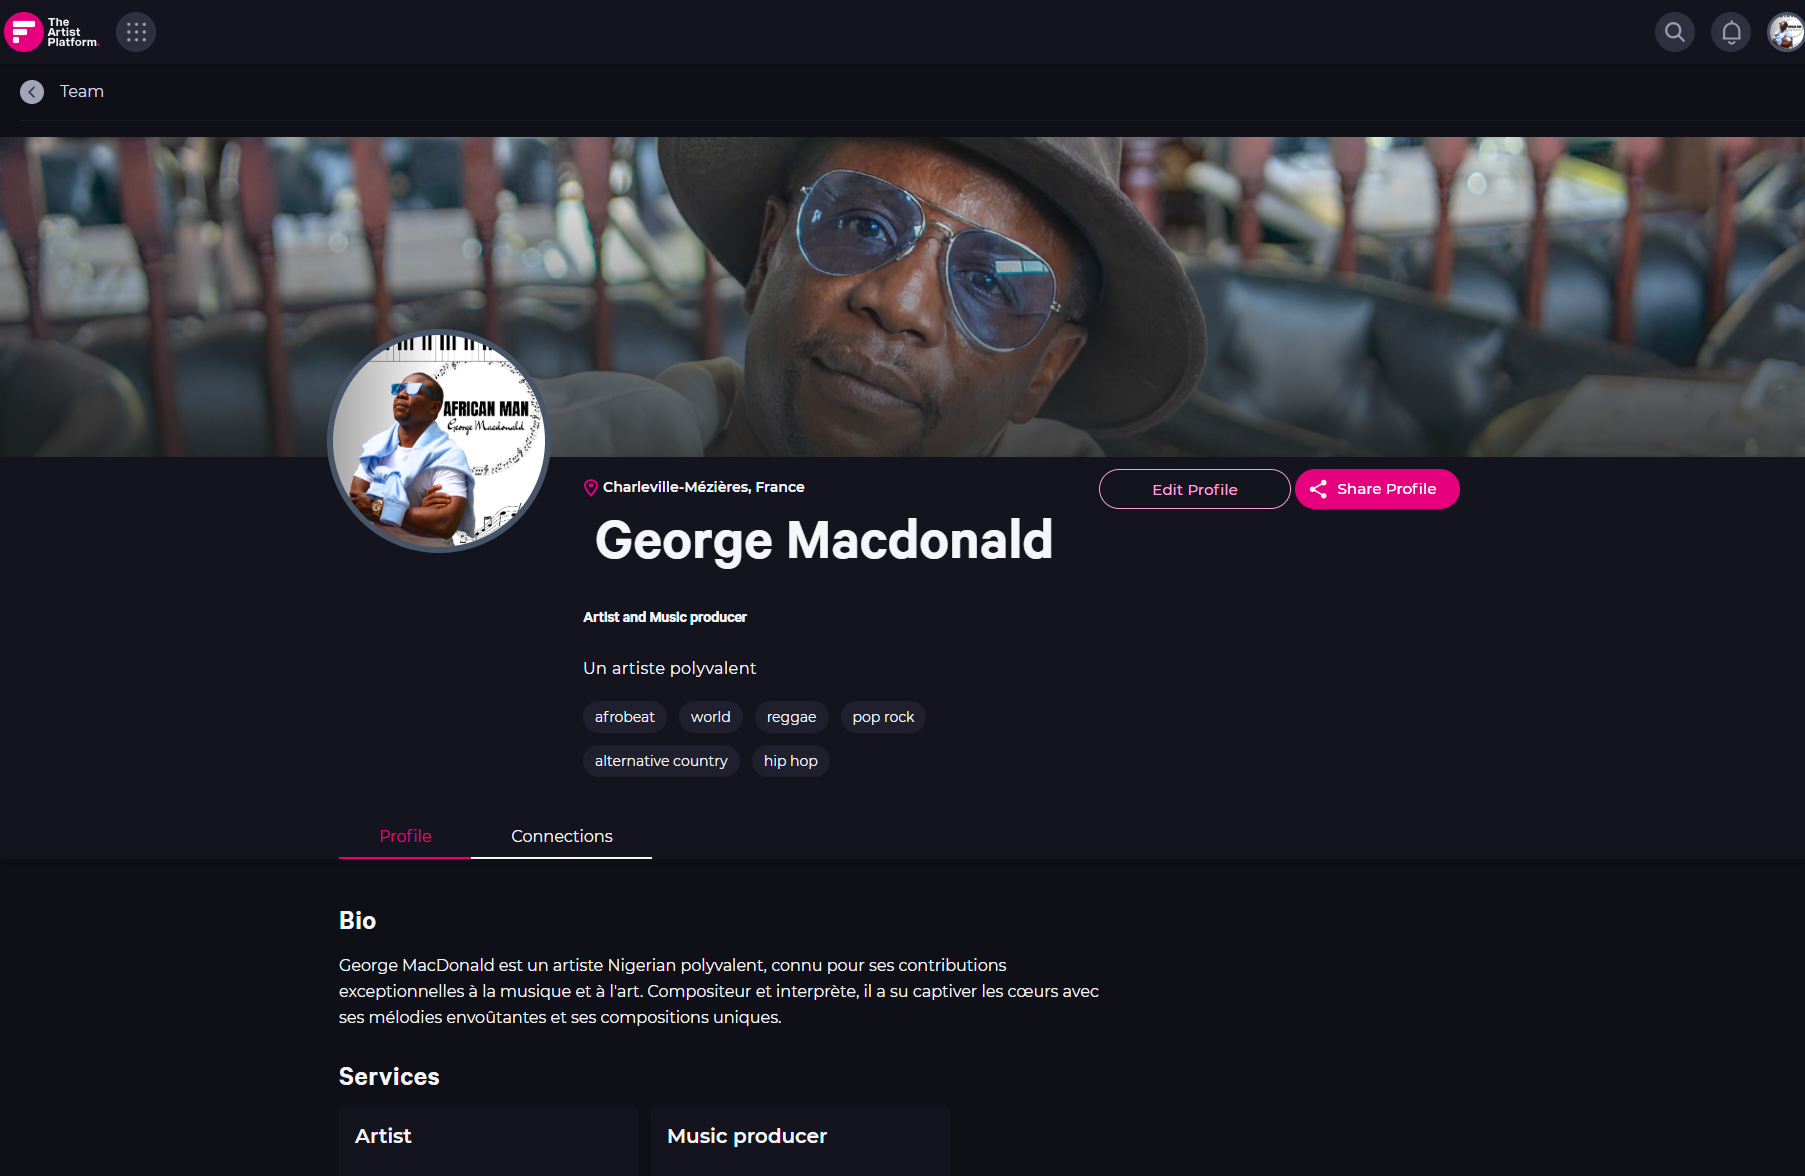This screenshot has width=1805, height=1176.
Task: Click the location pin icon
Action: coord(591,487)
